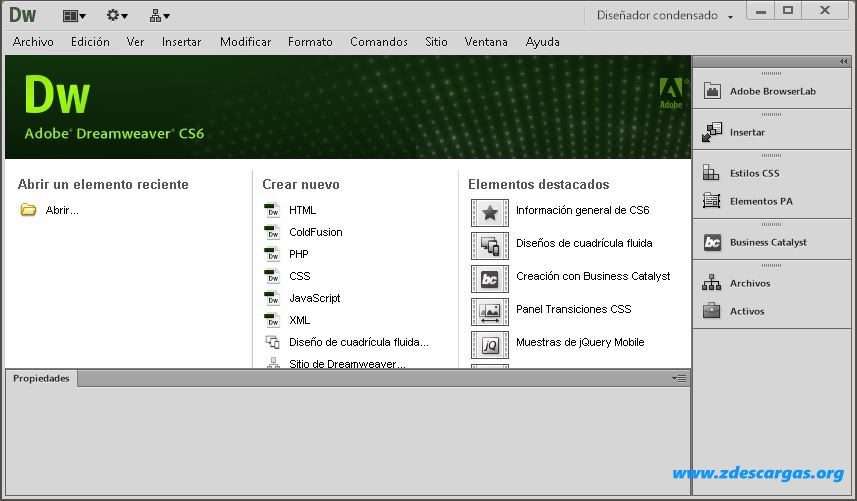Click the Business Catalyst panel icon
Screen dimensions: 857x501
(712, 242)
